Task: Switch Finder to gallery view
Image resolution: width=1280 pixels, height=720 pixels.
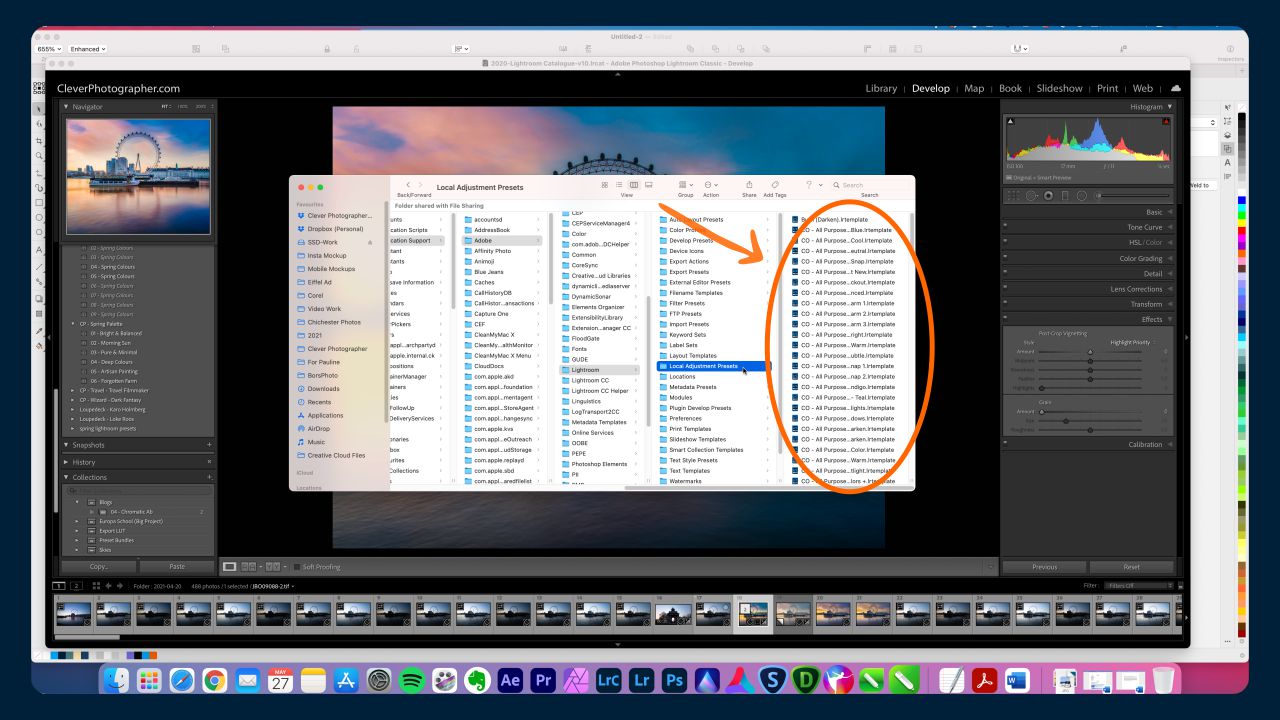Action: [x=648, y=185]
